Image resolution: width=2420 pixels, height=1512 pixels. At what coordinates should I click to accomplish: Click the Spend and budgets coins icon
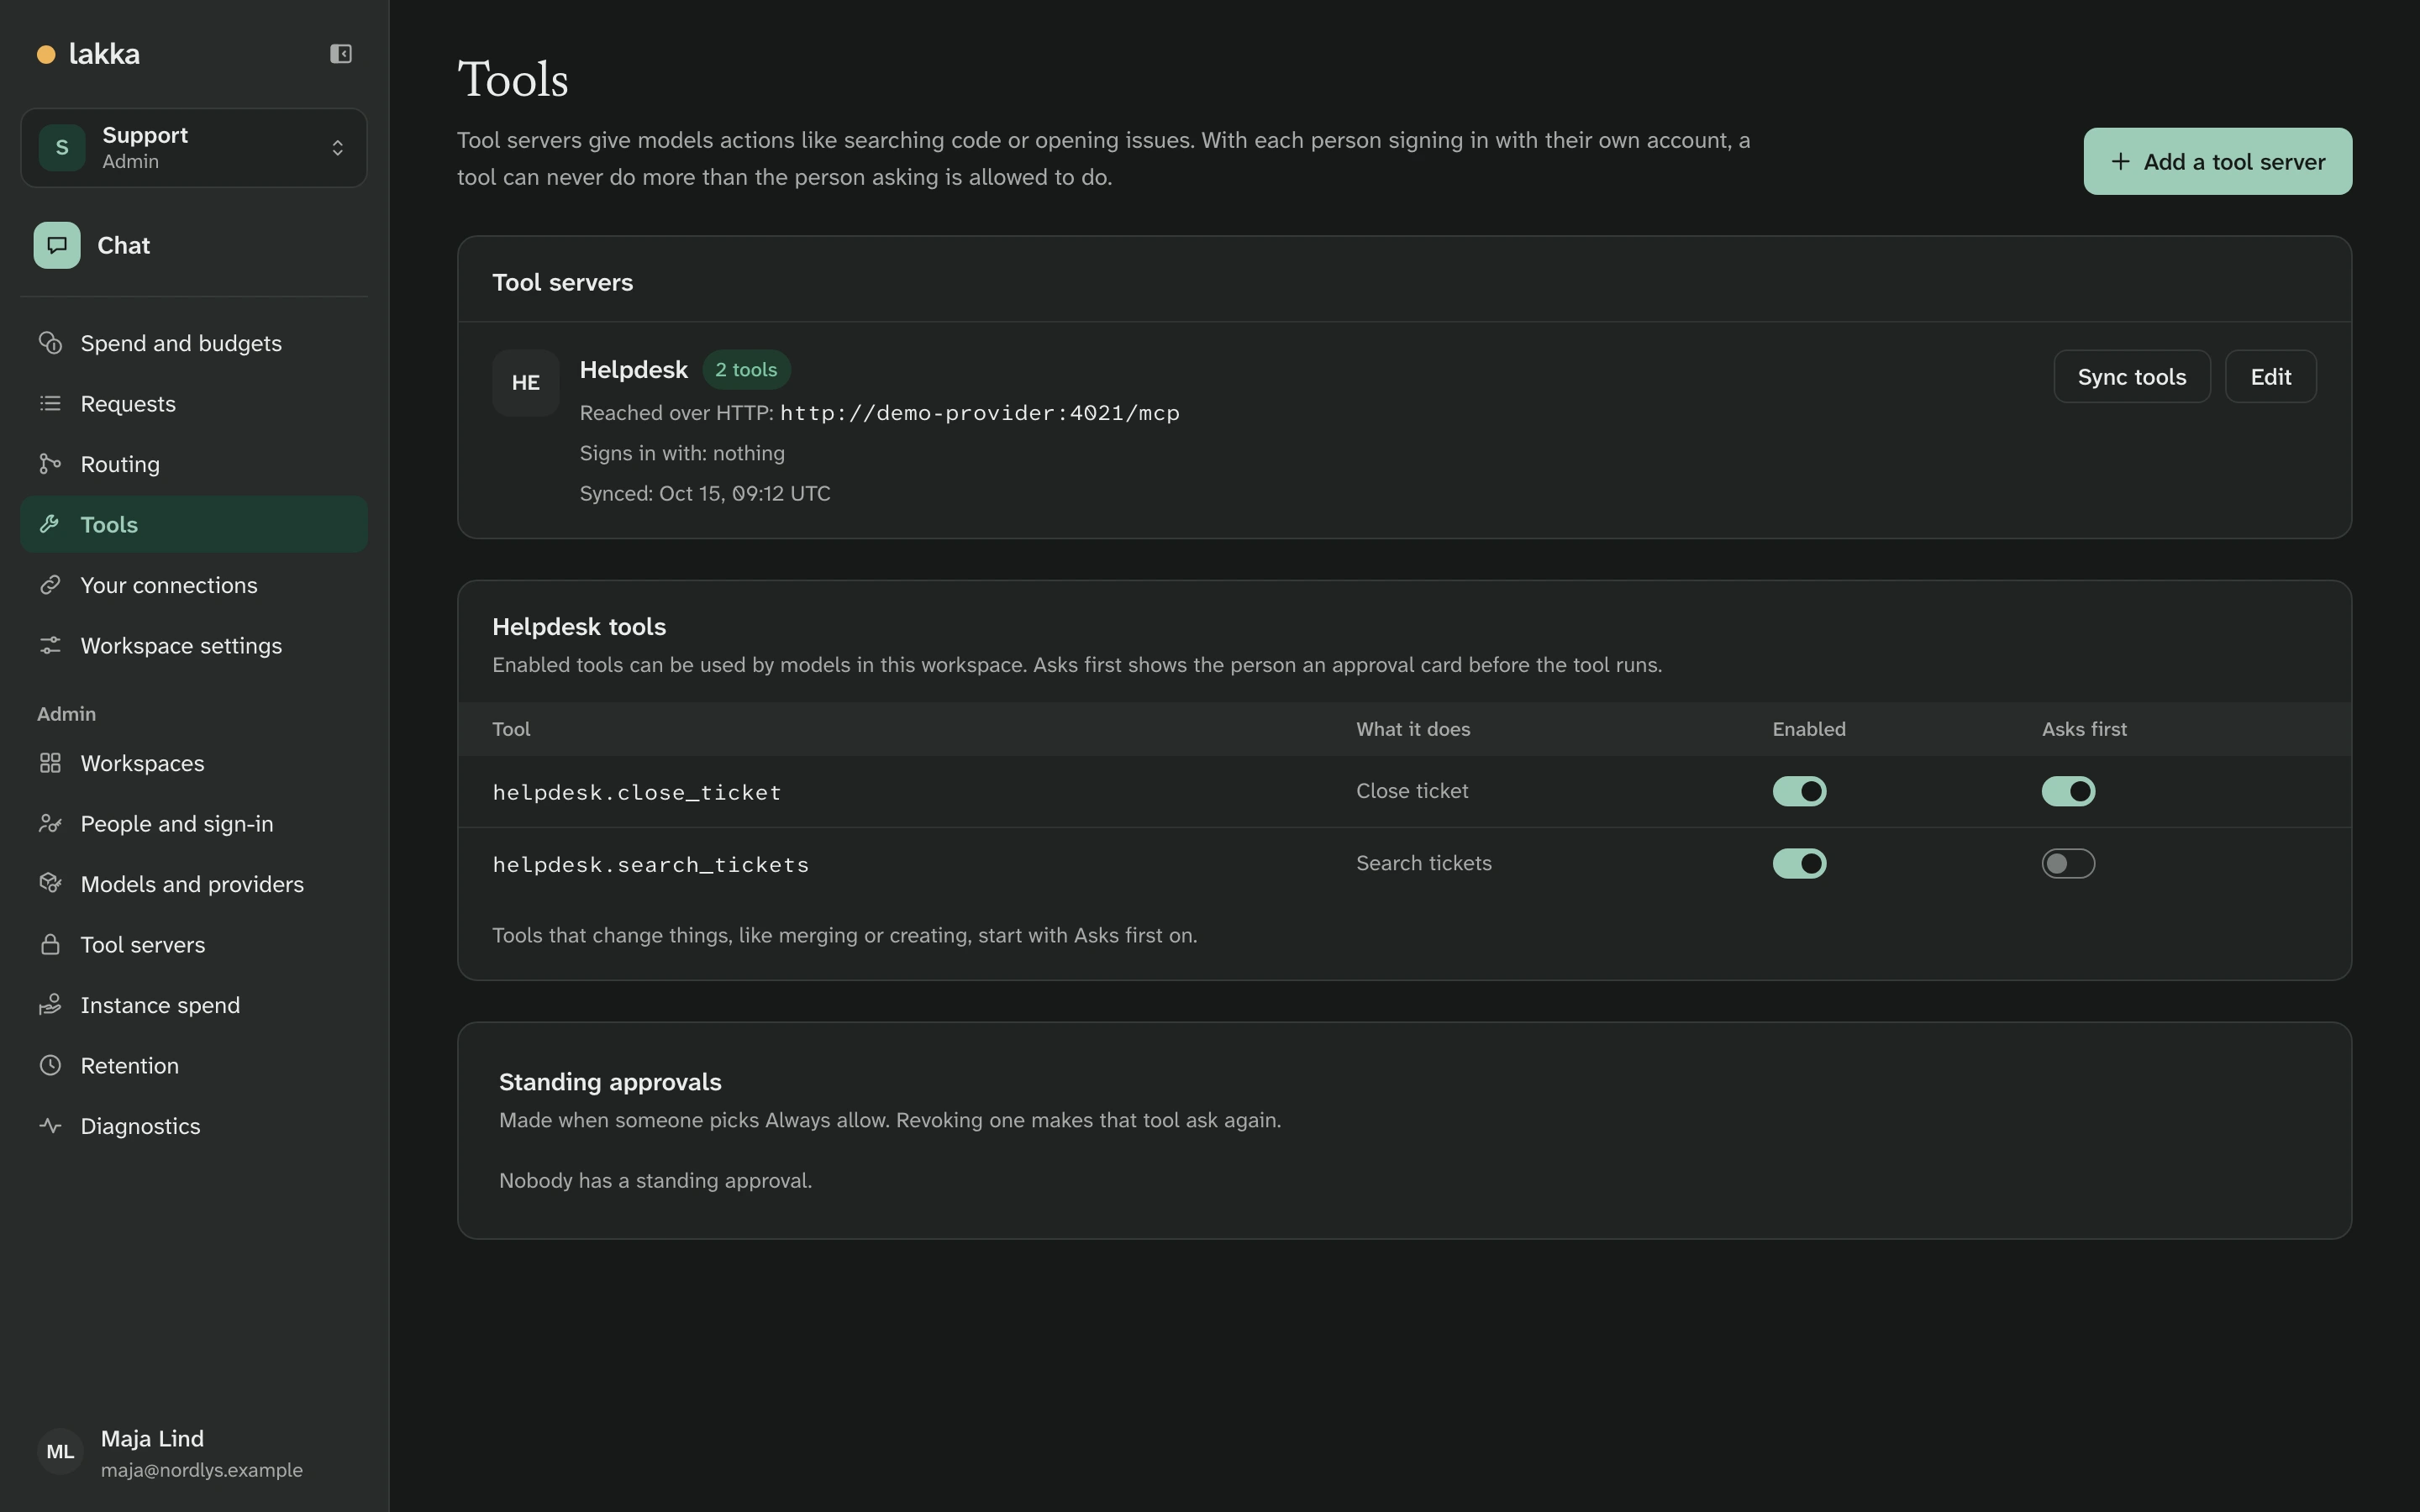pyautogui.click(x=50, y=343)
